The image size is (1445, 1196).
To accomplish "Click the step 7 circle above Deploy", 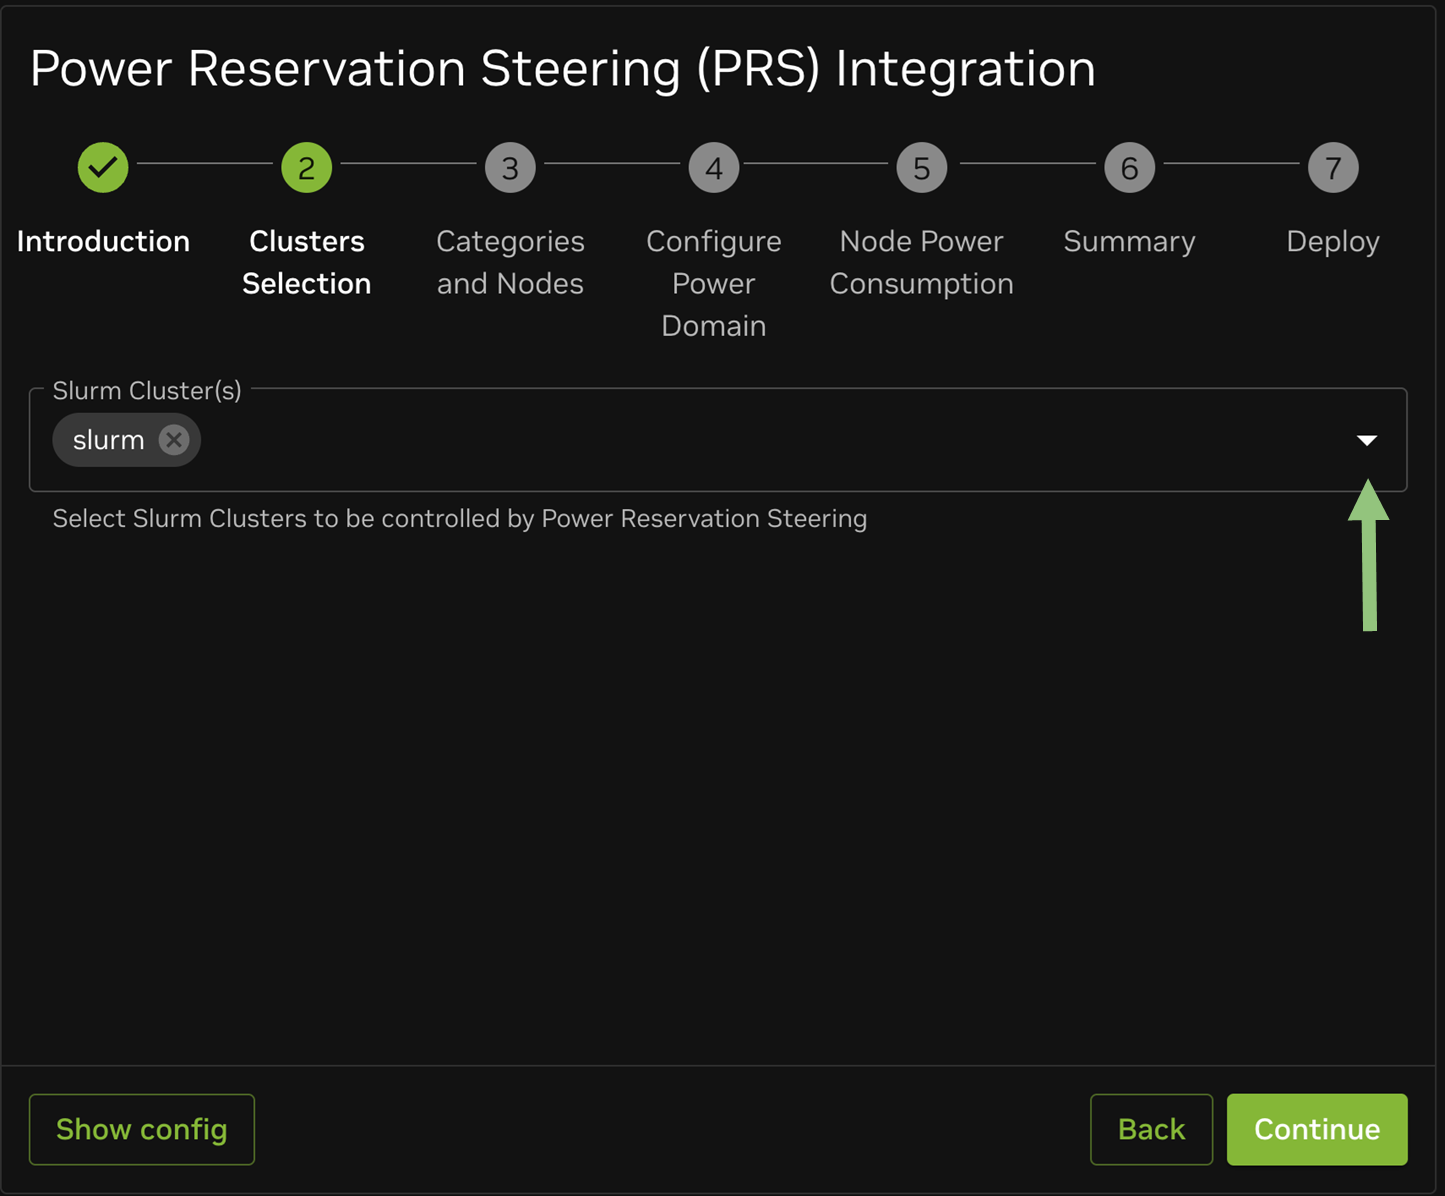I will click(1333, 167).
